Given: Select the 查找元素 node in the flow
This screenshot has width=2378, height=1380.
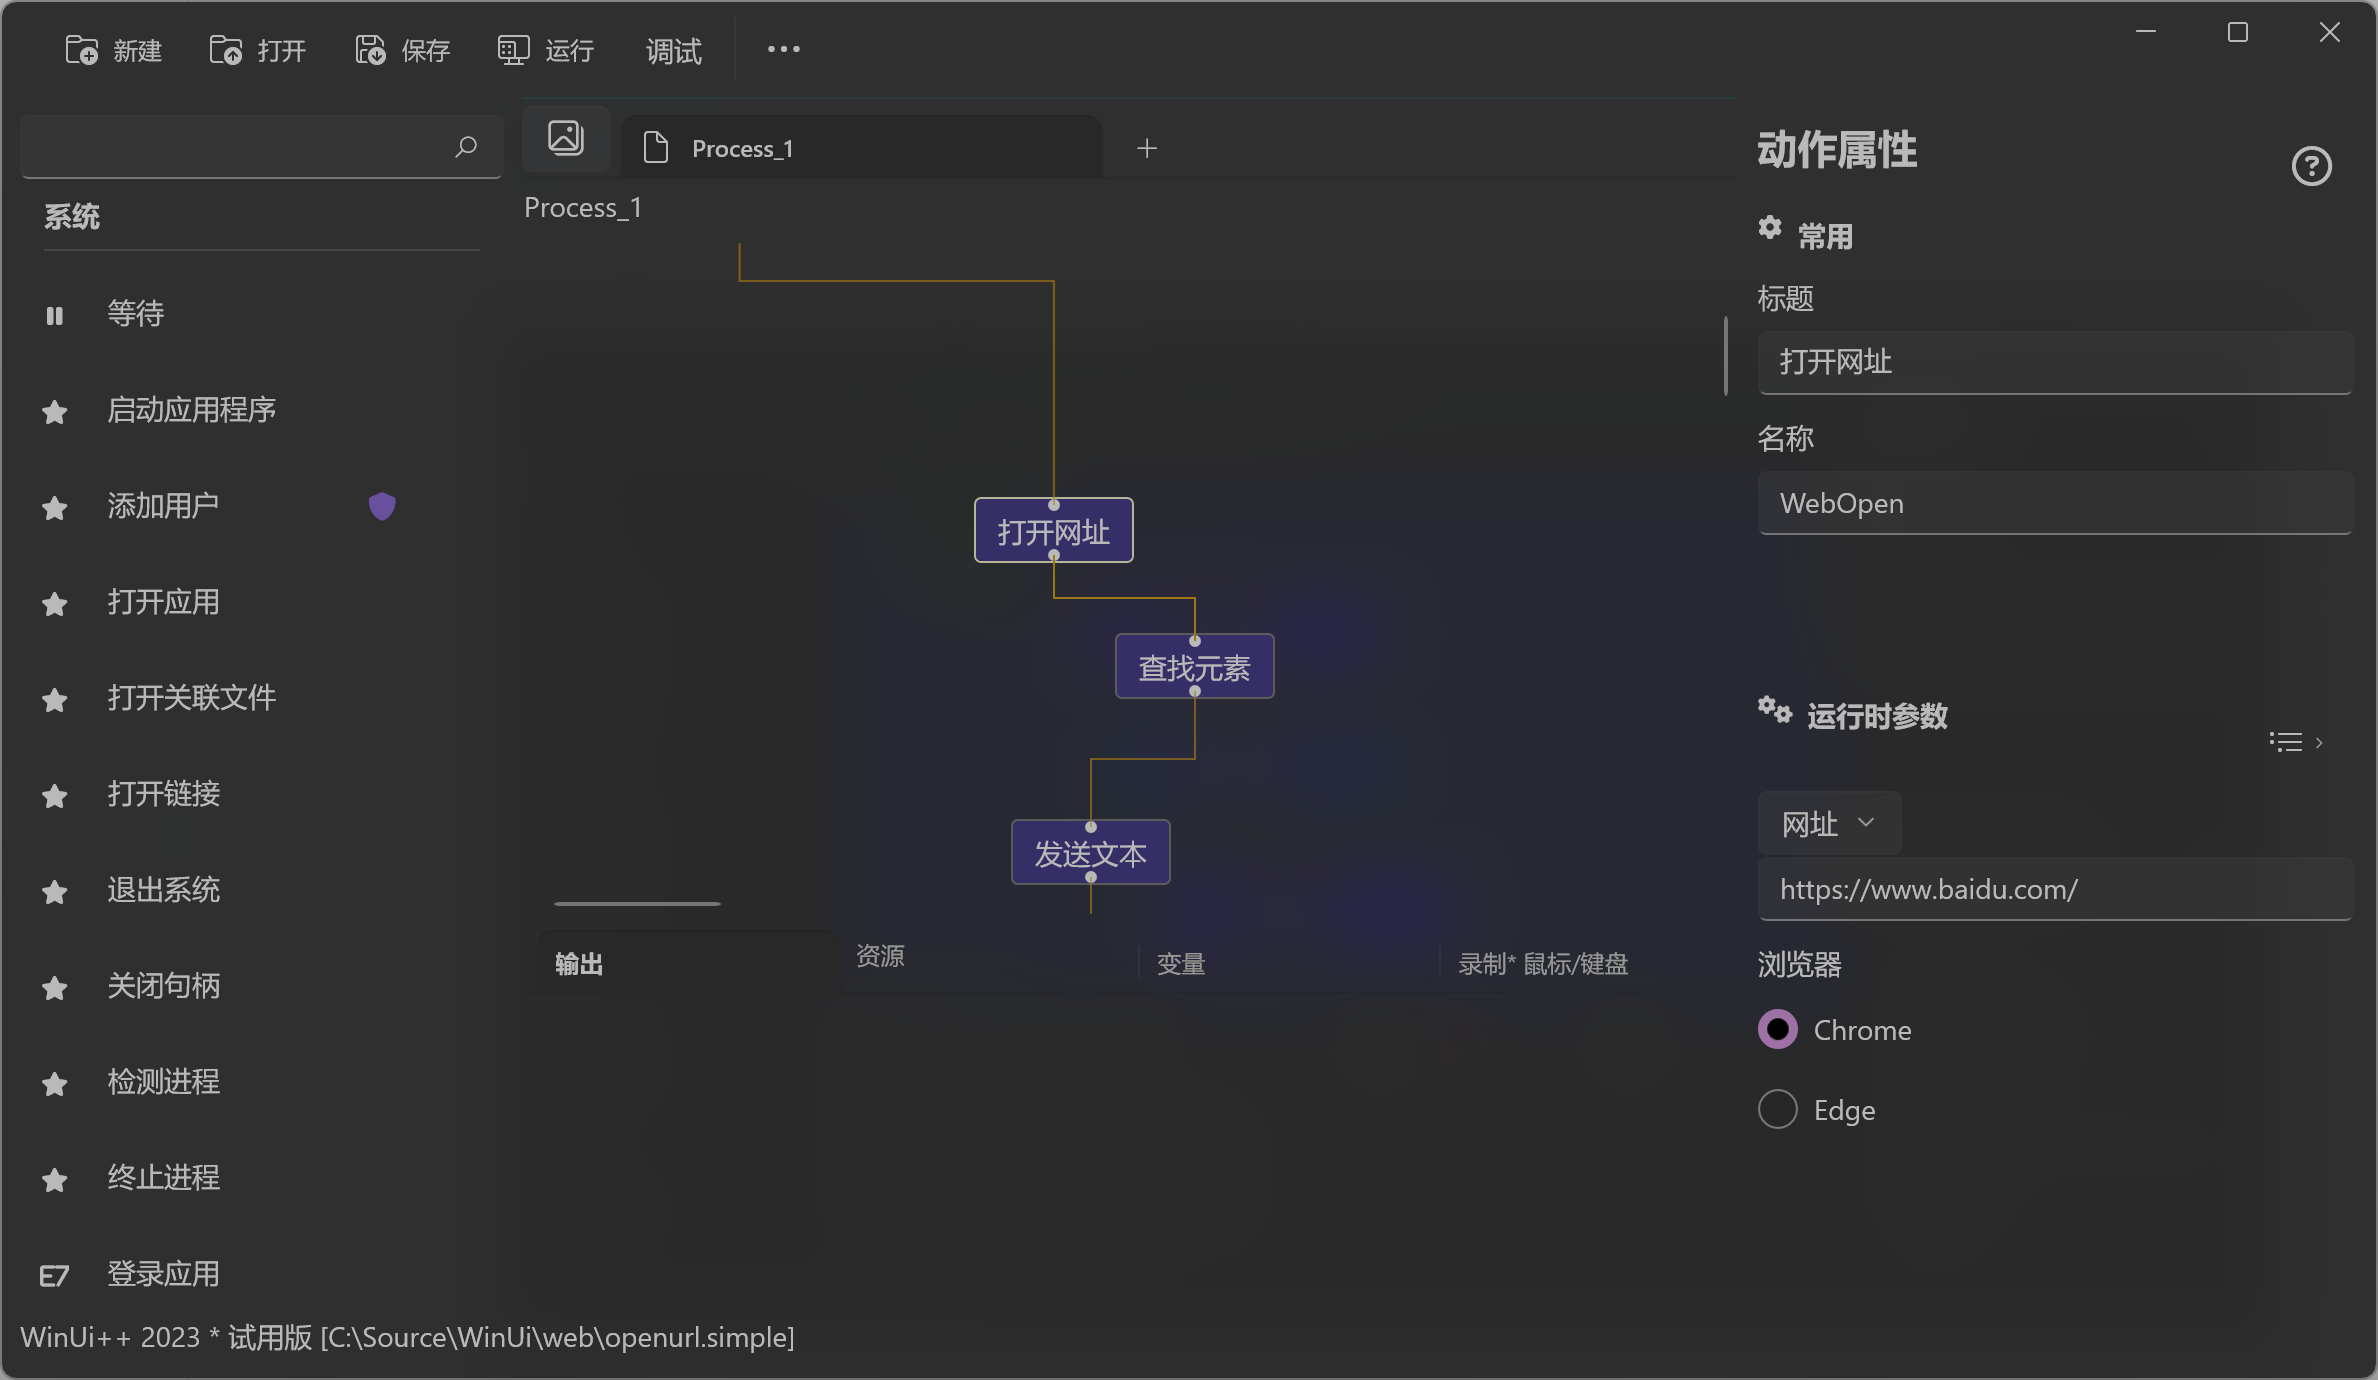Looking at the screenshot, I should 1194,667.
